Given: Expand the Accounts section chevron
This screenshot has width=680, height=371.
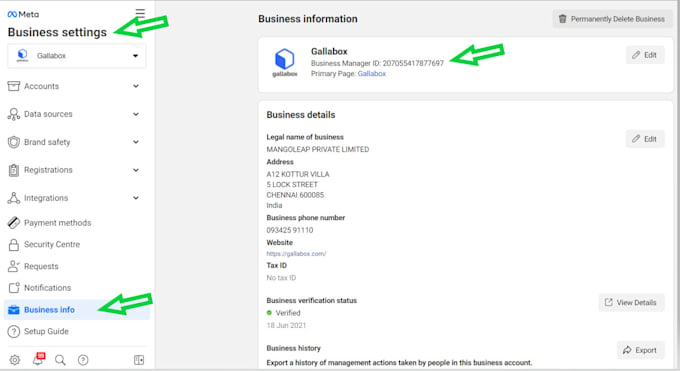Looking at the screenshot, I should pos(136,86).
